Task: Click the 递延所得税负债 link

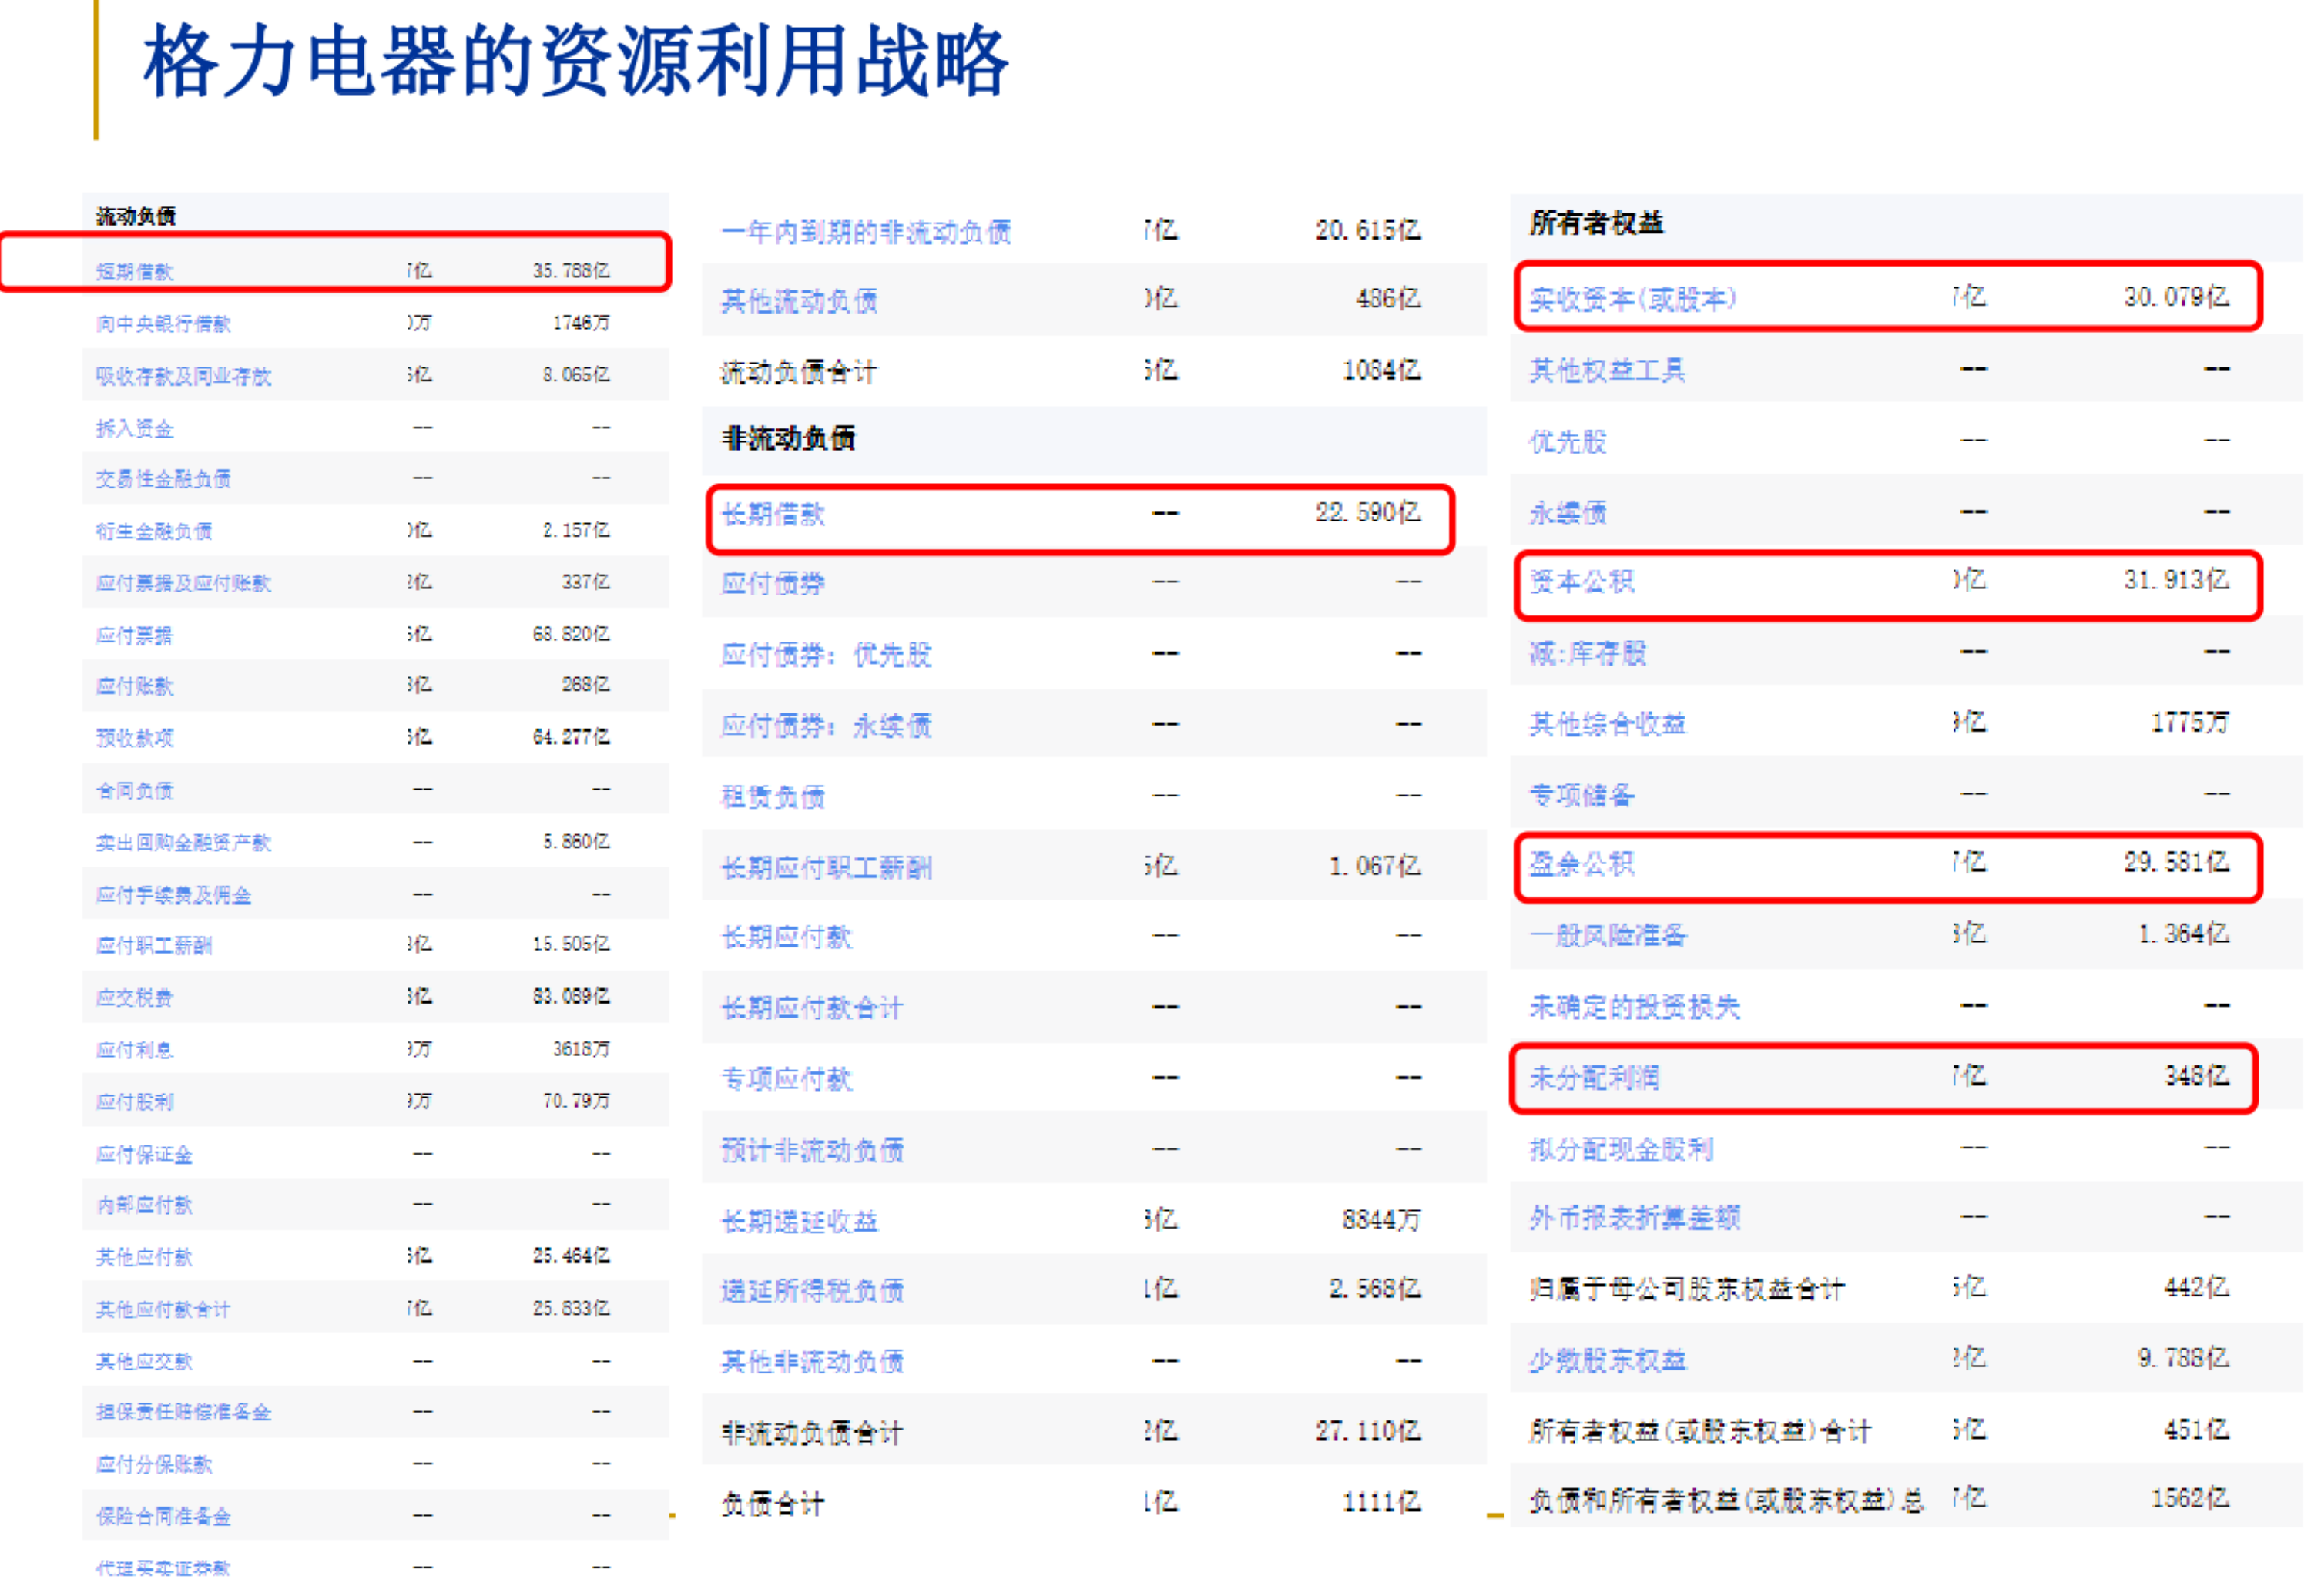Action: (x=813, y=1290)
